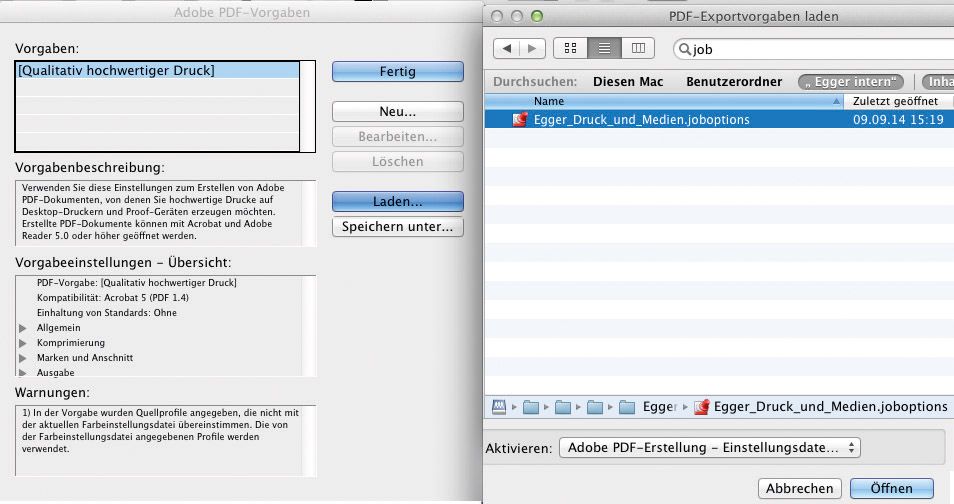954x504 pixels.
Task: Search scope: Diesen Mac
Action: [628, 82]
